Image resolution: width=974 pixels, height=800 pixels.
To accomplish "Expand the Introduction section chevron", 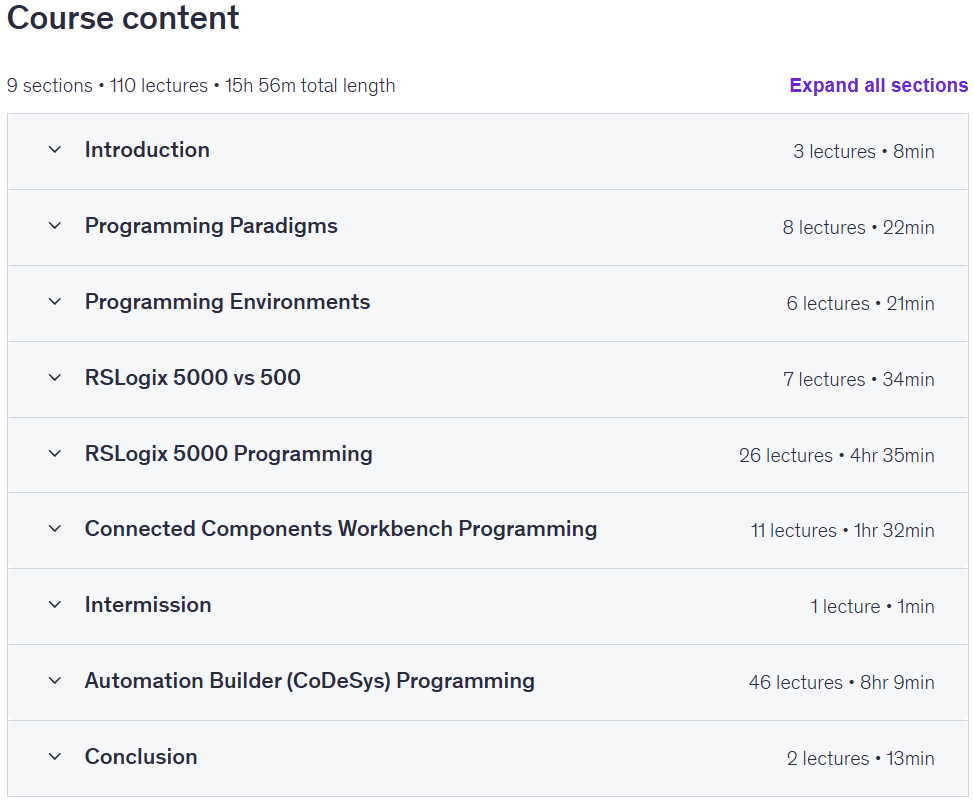I will click(55, 150).
